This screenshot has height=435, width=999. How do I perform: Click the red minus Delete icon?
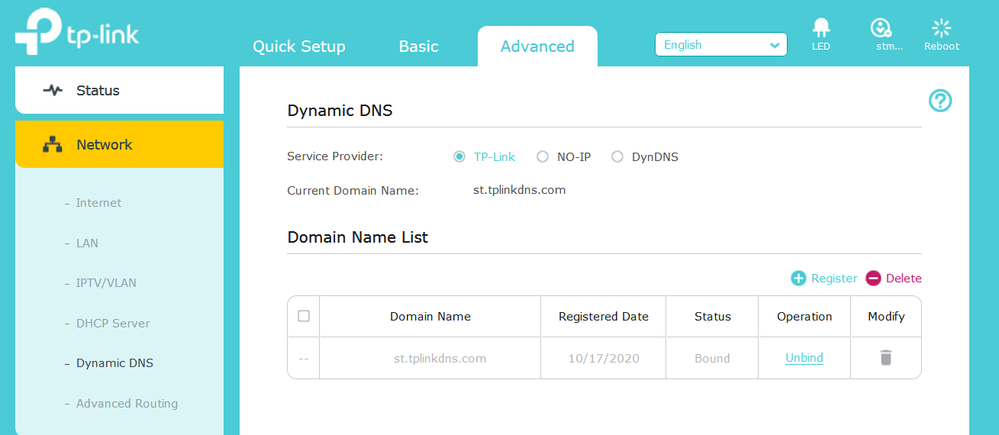(873, 278)
